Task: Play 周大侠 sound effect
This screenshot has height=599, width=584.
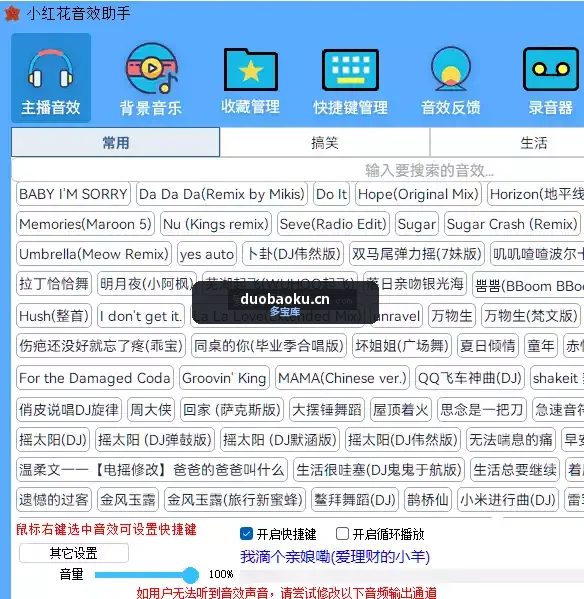Action: point(151,410)
